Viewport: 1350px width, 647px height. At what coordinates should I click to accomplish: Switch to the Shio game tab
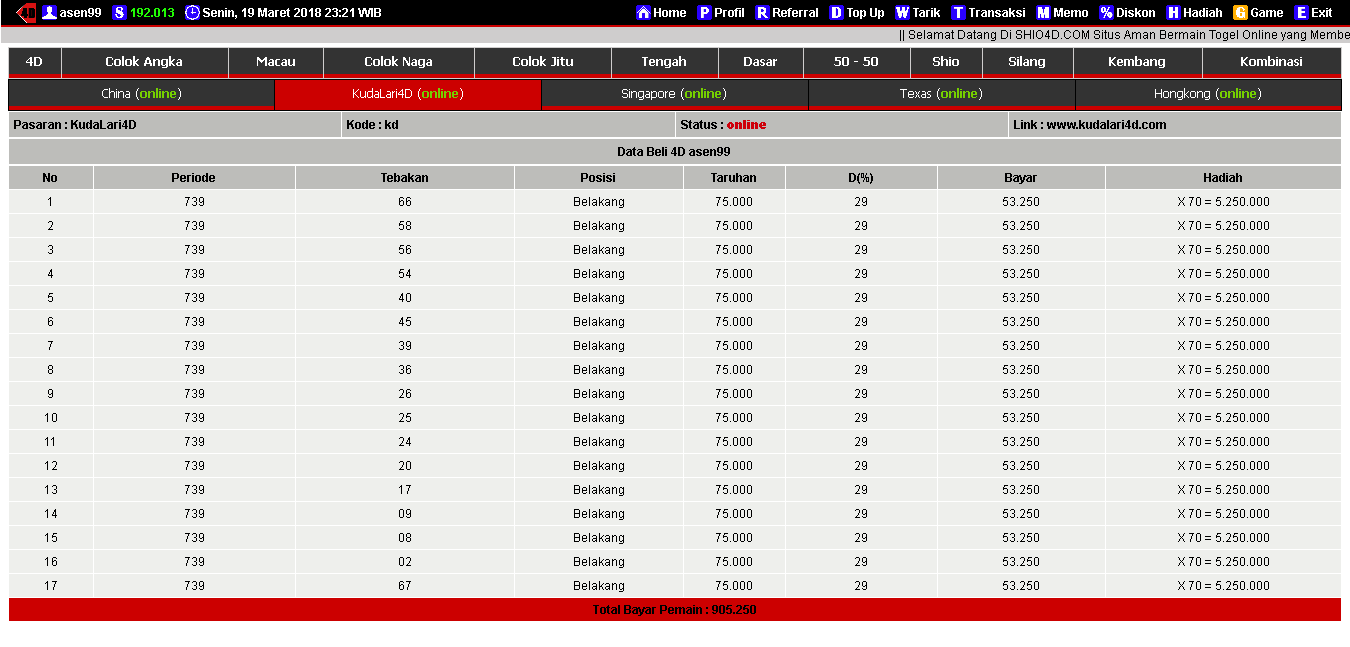click(945, 62)
